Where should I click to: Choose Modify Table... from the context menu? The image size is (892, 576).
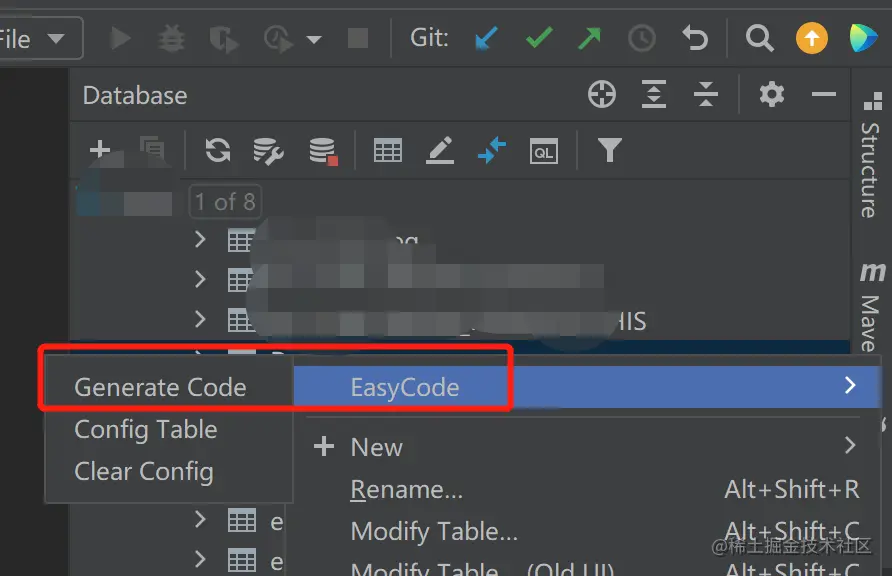[x=587, y=532]
